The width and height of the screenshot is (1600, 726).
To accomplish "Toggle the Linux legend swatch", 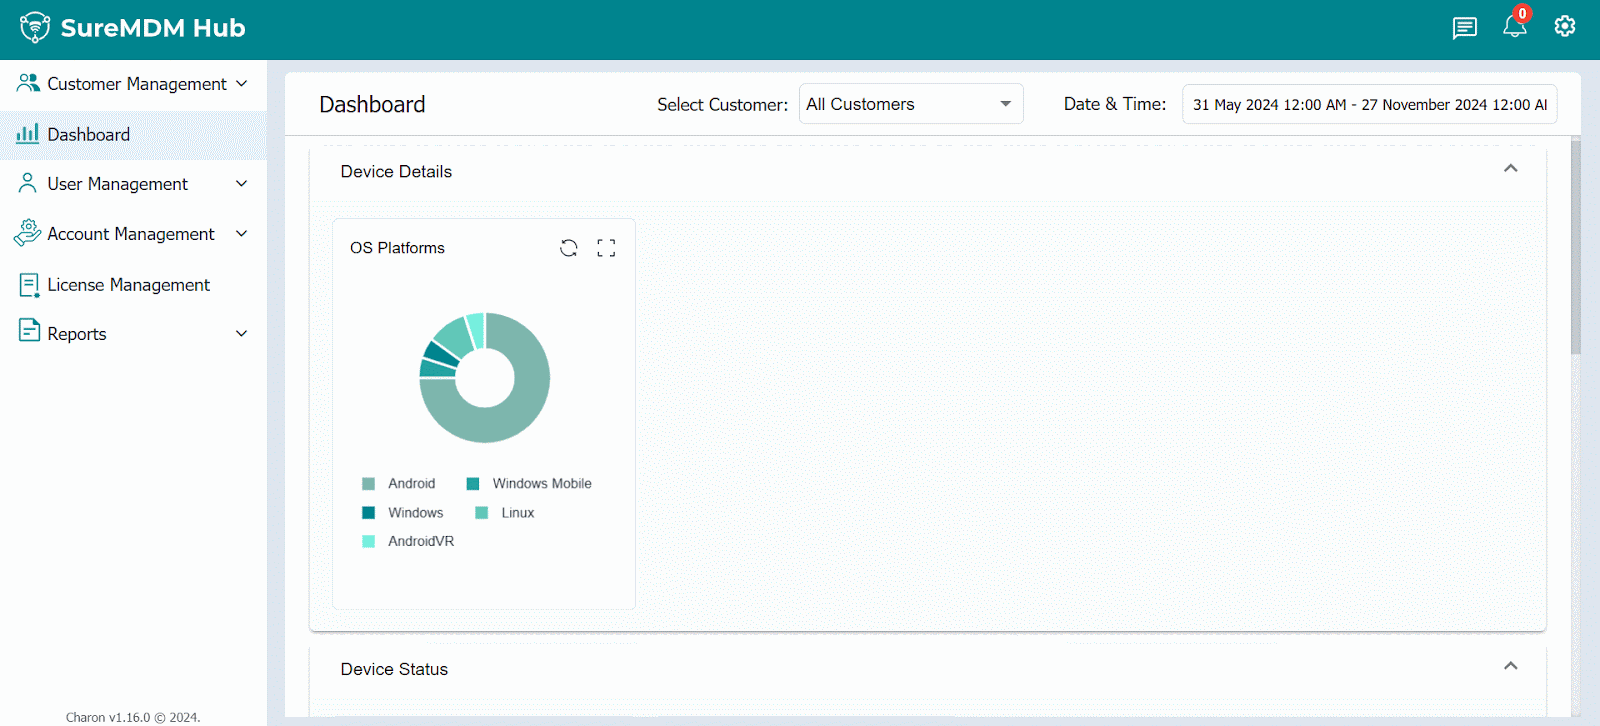I will pos(481,513).
